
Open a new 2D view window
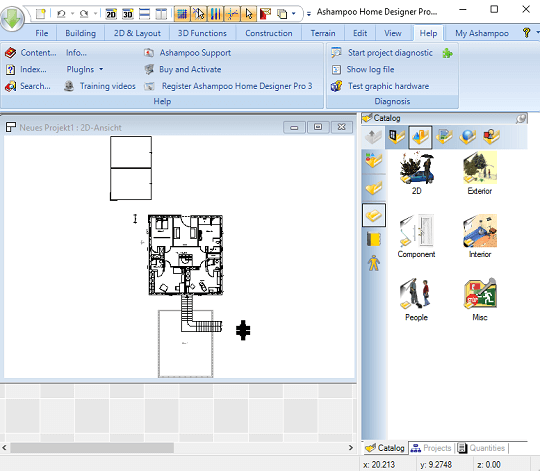point(111,14)
